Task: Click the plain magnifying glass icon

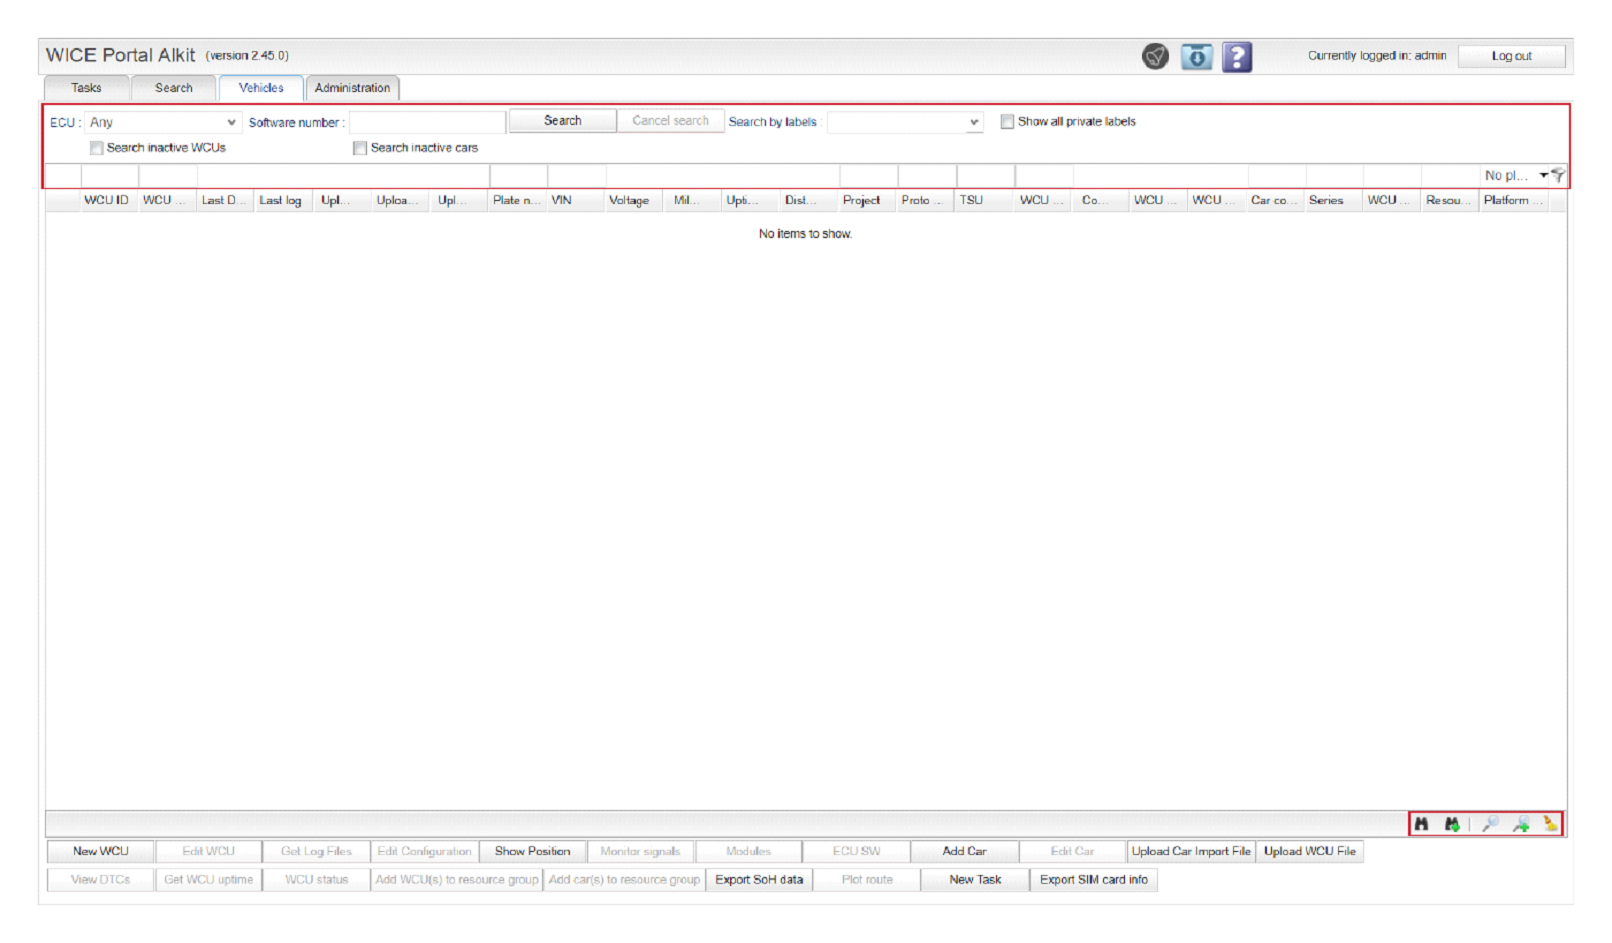Action: tap(1490, 824)
